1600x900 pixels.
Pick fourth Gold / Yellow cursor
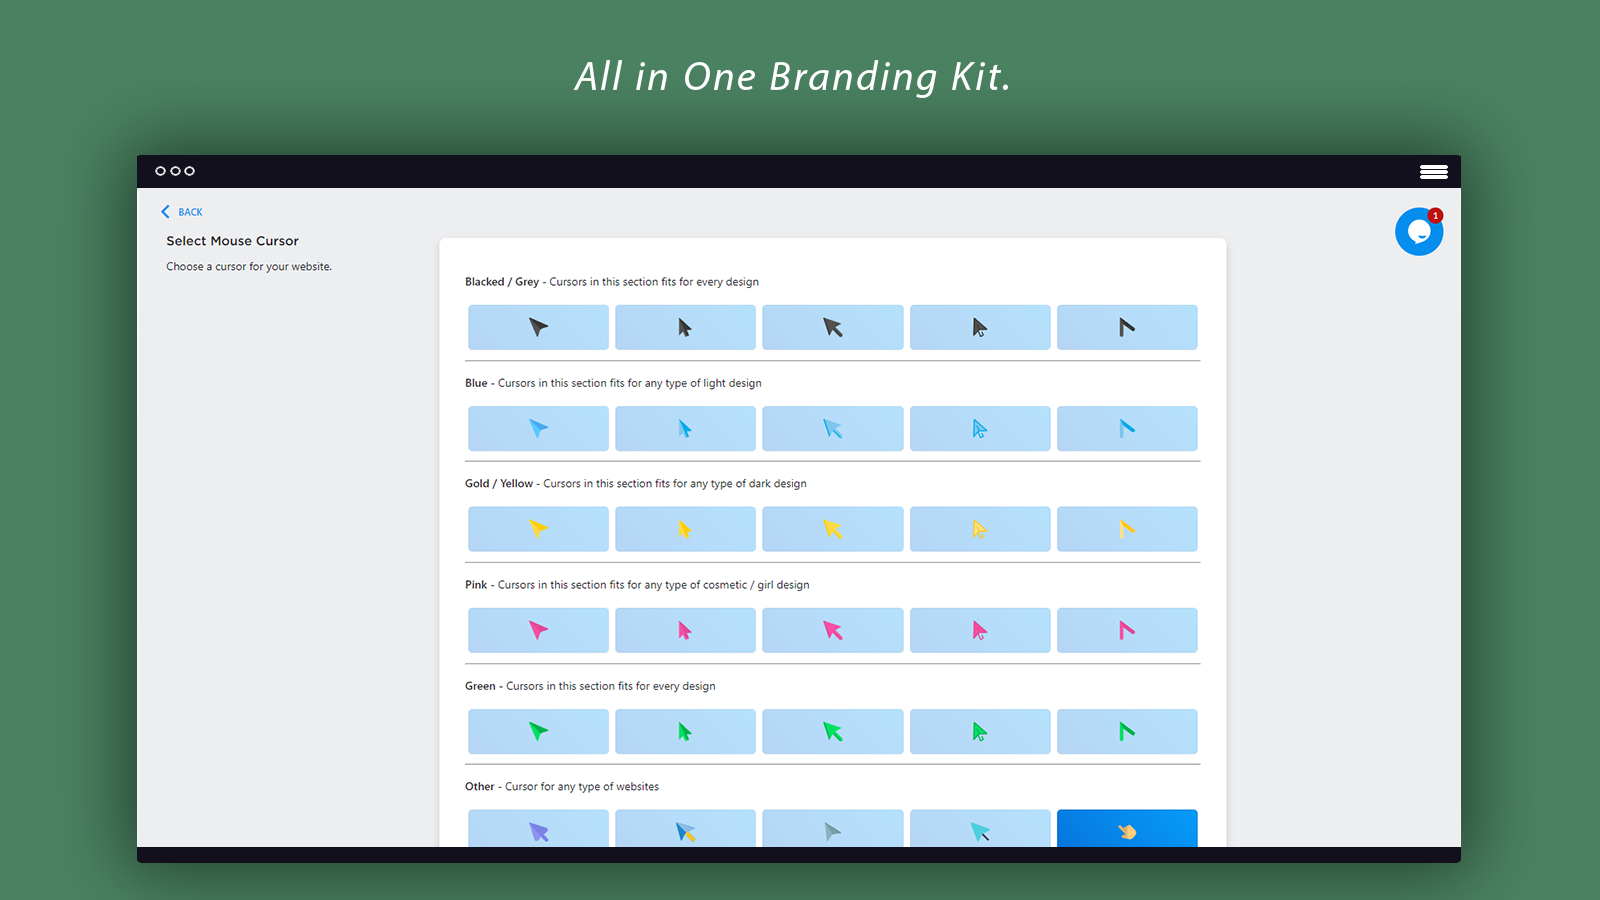pos(980,529)
